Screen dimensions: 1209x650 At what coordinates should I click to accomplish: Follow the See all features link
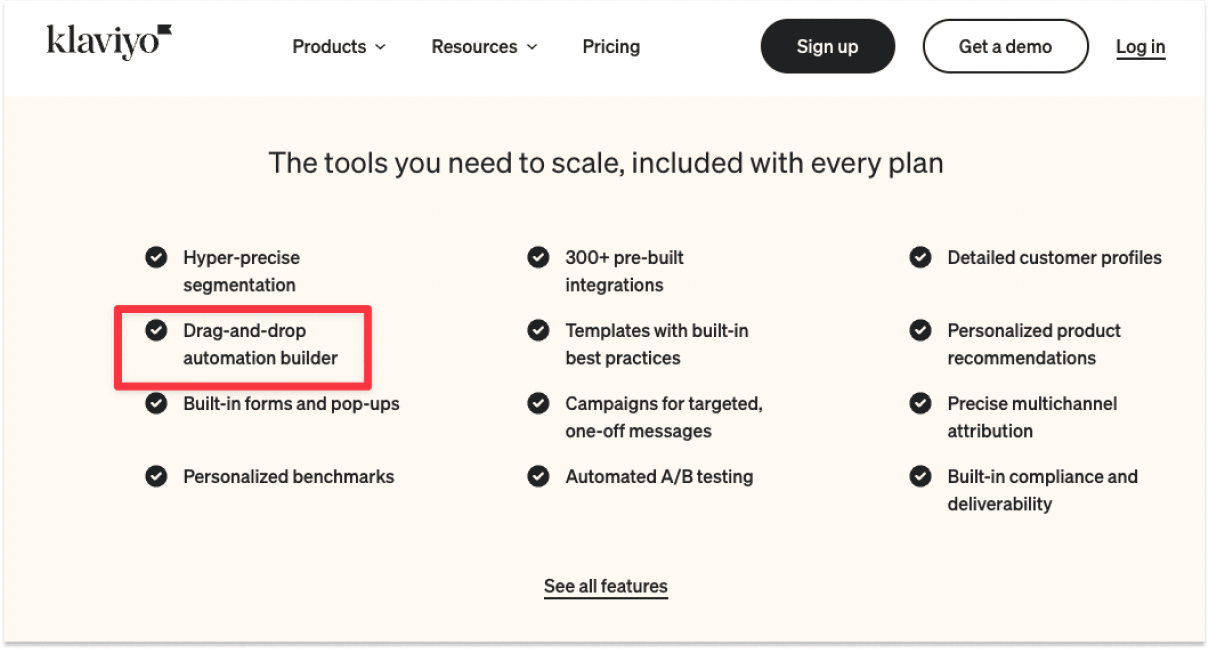click(x=605, y=586)
